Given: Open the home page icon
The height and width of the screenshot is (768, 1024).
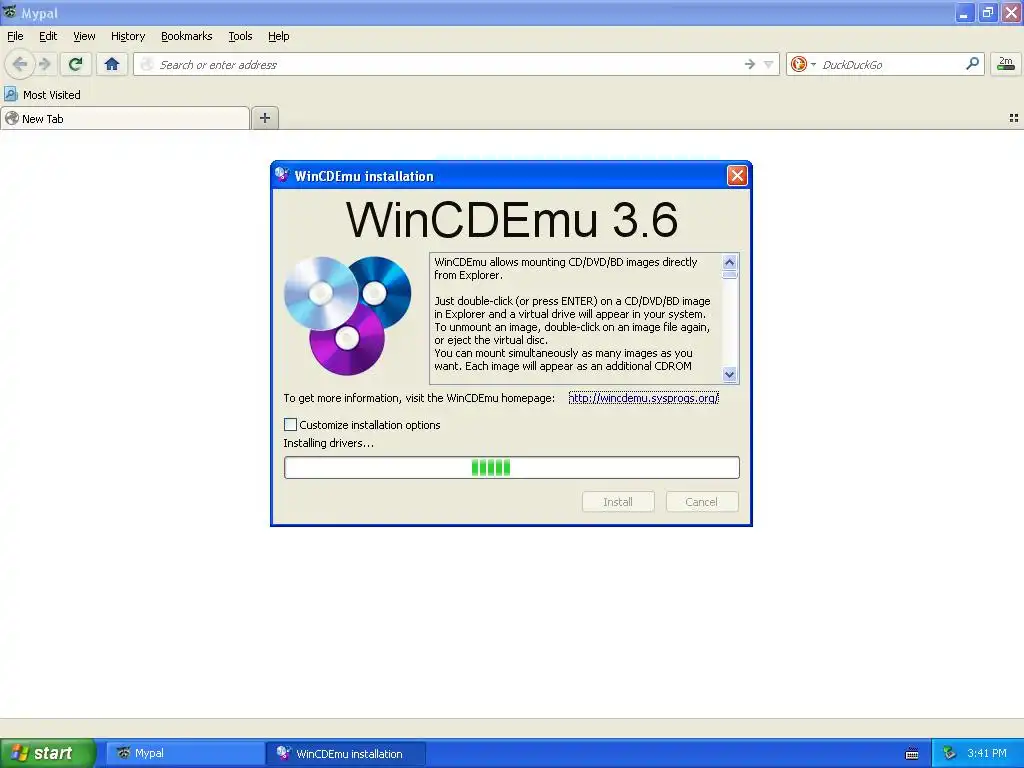Looking at the screenshot, I should coord(112,64).
